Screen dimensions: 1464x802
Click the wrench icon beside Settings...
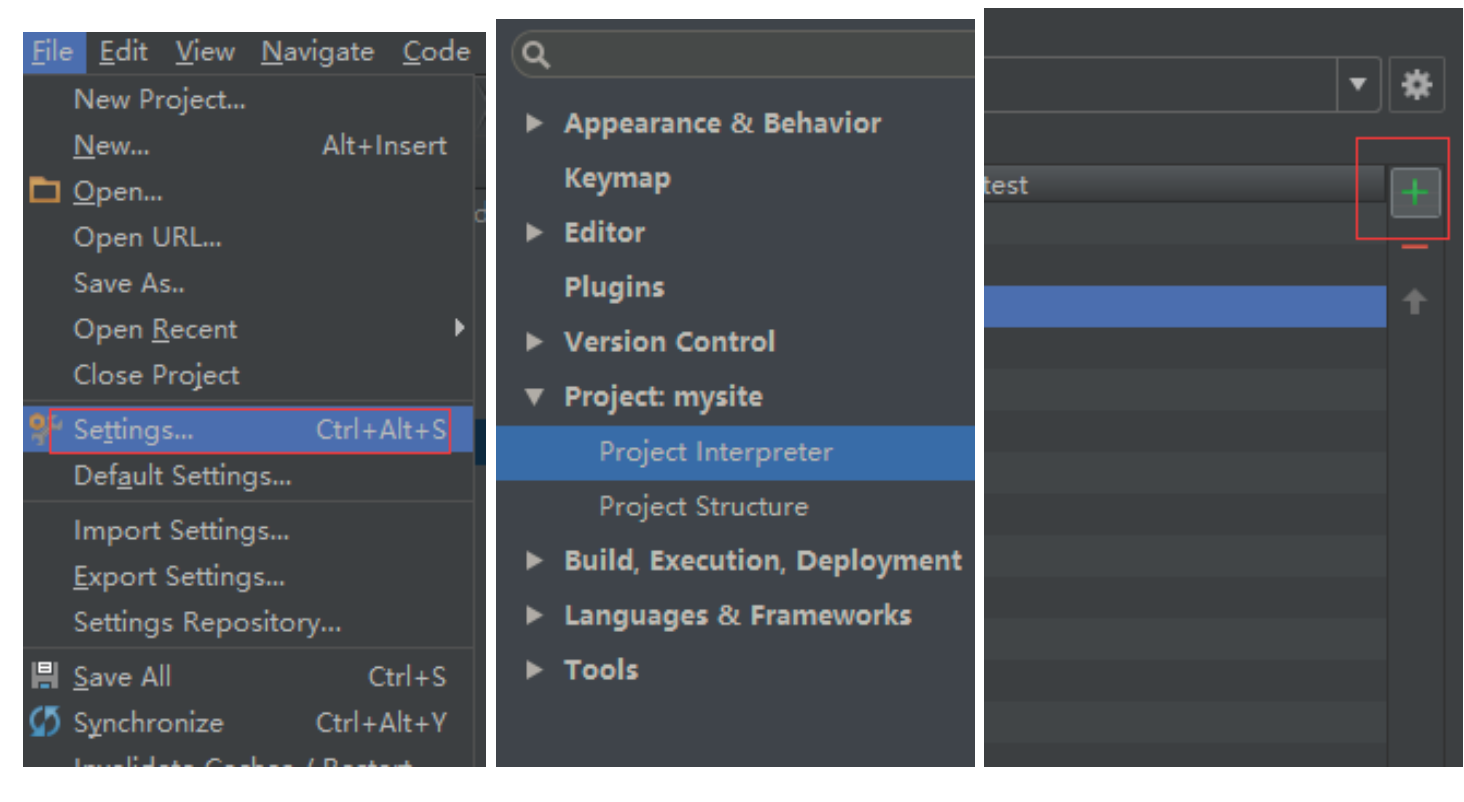click(x=45, y=430)
